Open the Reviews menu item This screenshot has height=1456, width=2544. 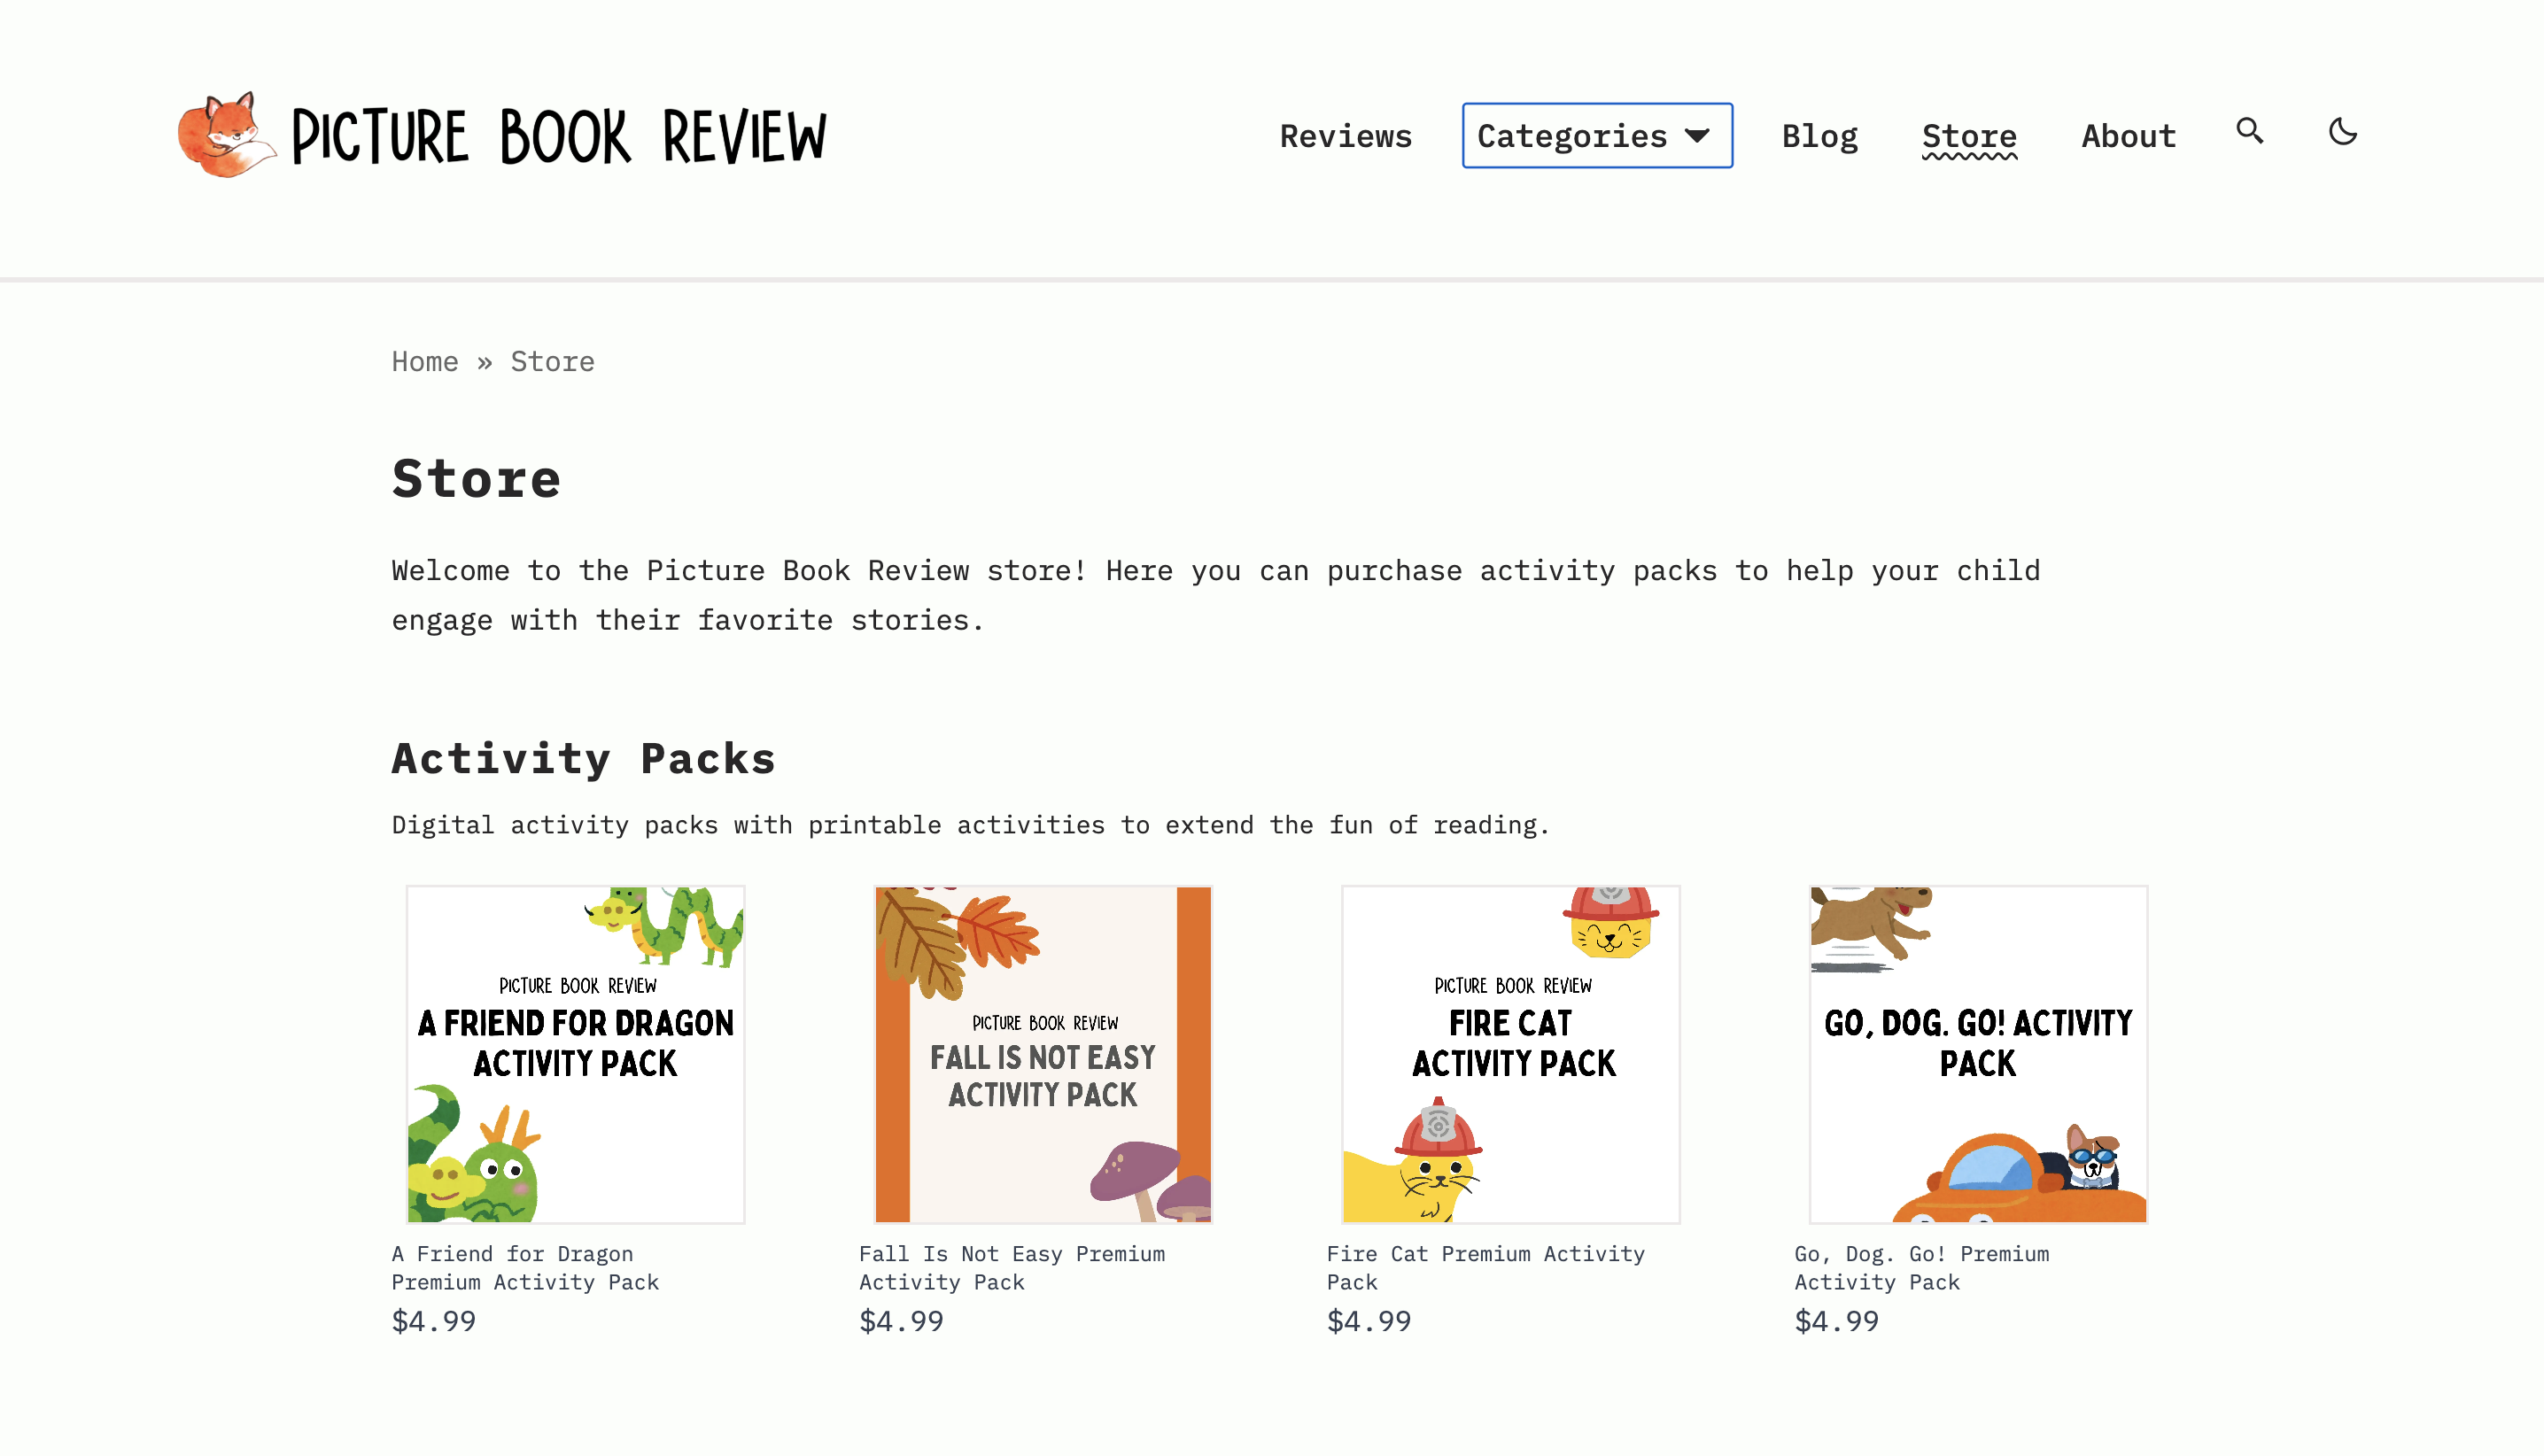(1347, 136)
